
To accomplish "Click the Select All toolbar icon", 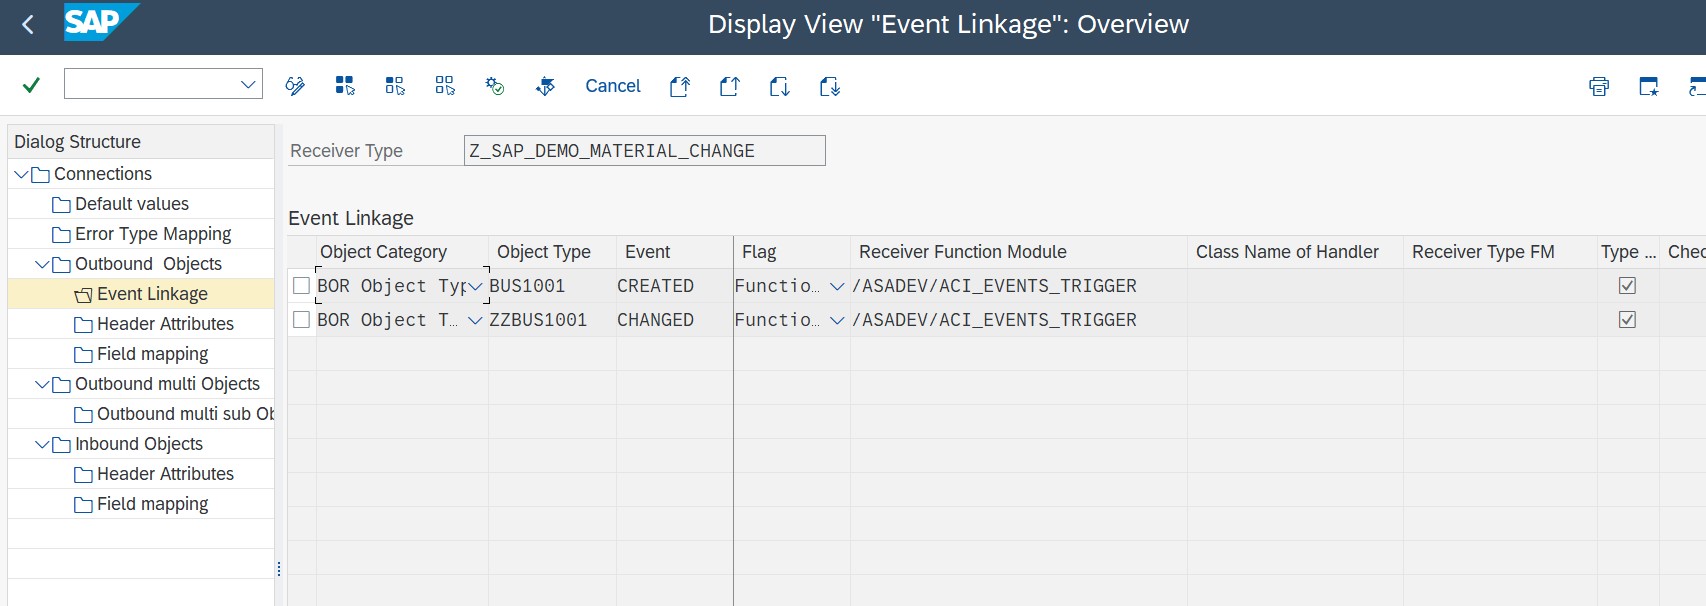I will click(x=345, y=86).
